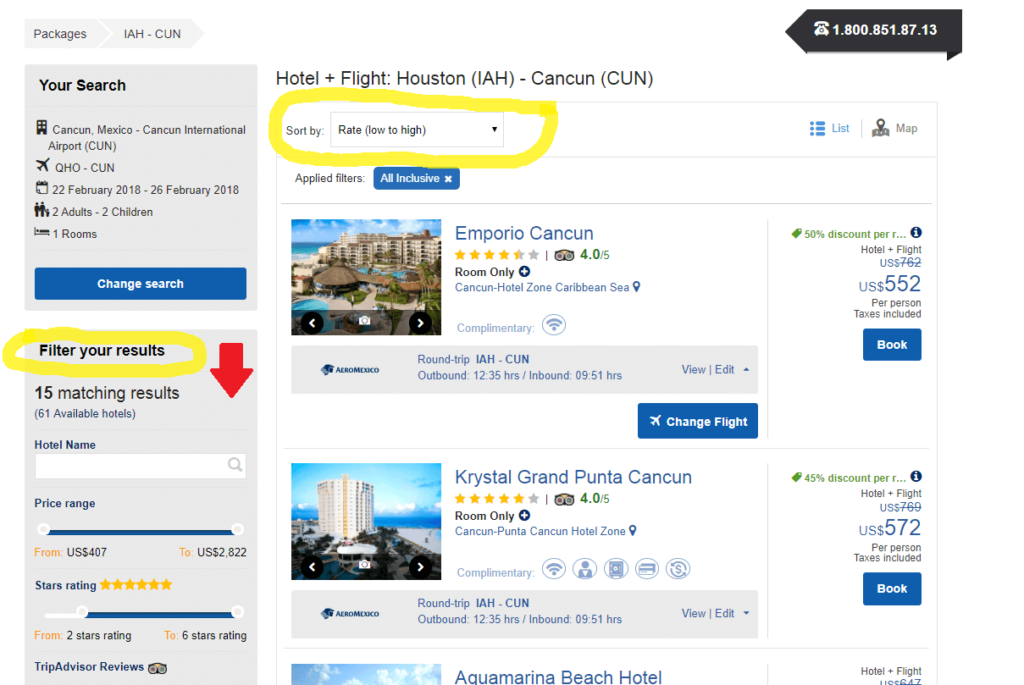The height and width of the screenshot is (685, 1024).
Task: Switch to Map view
Action: pos(894,128)
